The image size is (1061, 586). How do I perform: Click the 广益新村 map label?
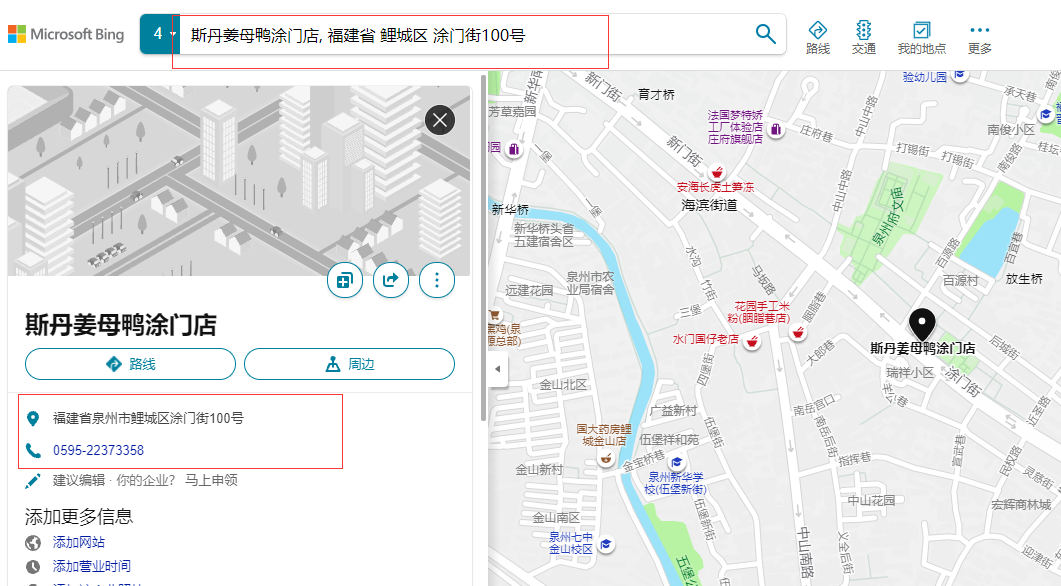tap(673, 411)
